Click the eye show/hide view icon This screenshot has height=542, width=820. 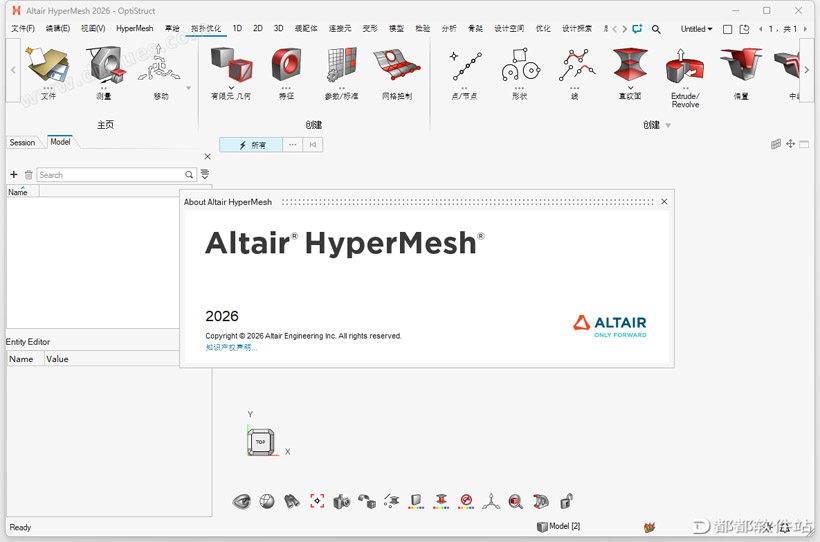click(x=241, y=502)
